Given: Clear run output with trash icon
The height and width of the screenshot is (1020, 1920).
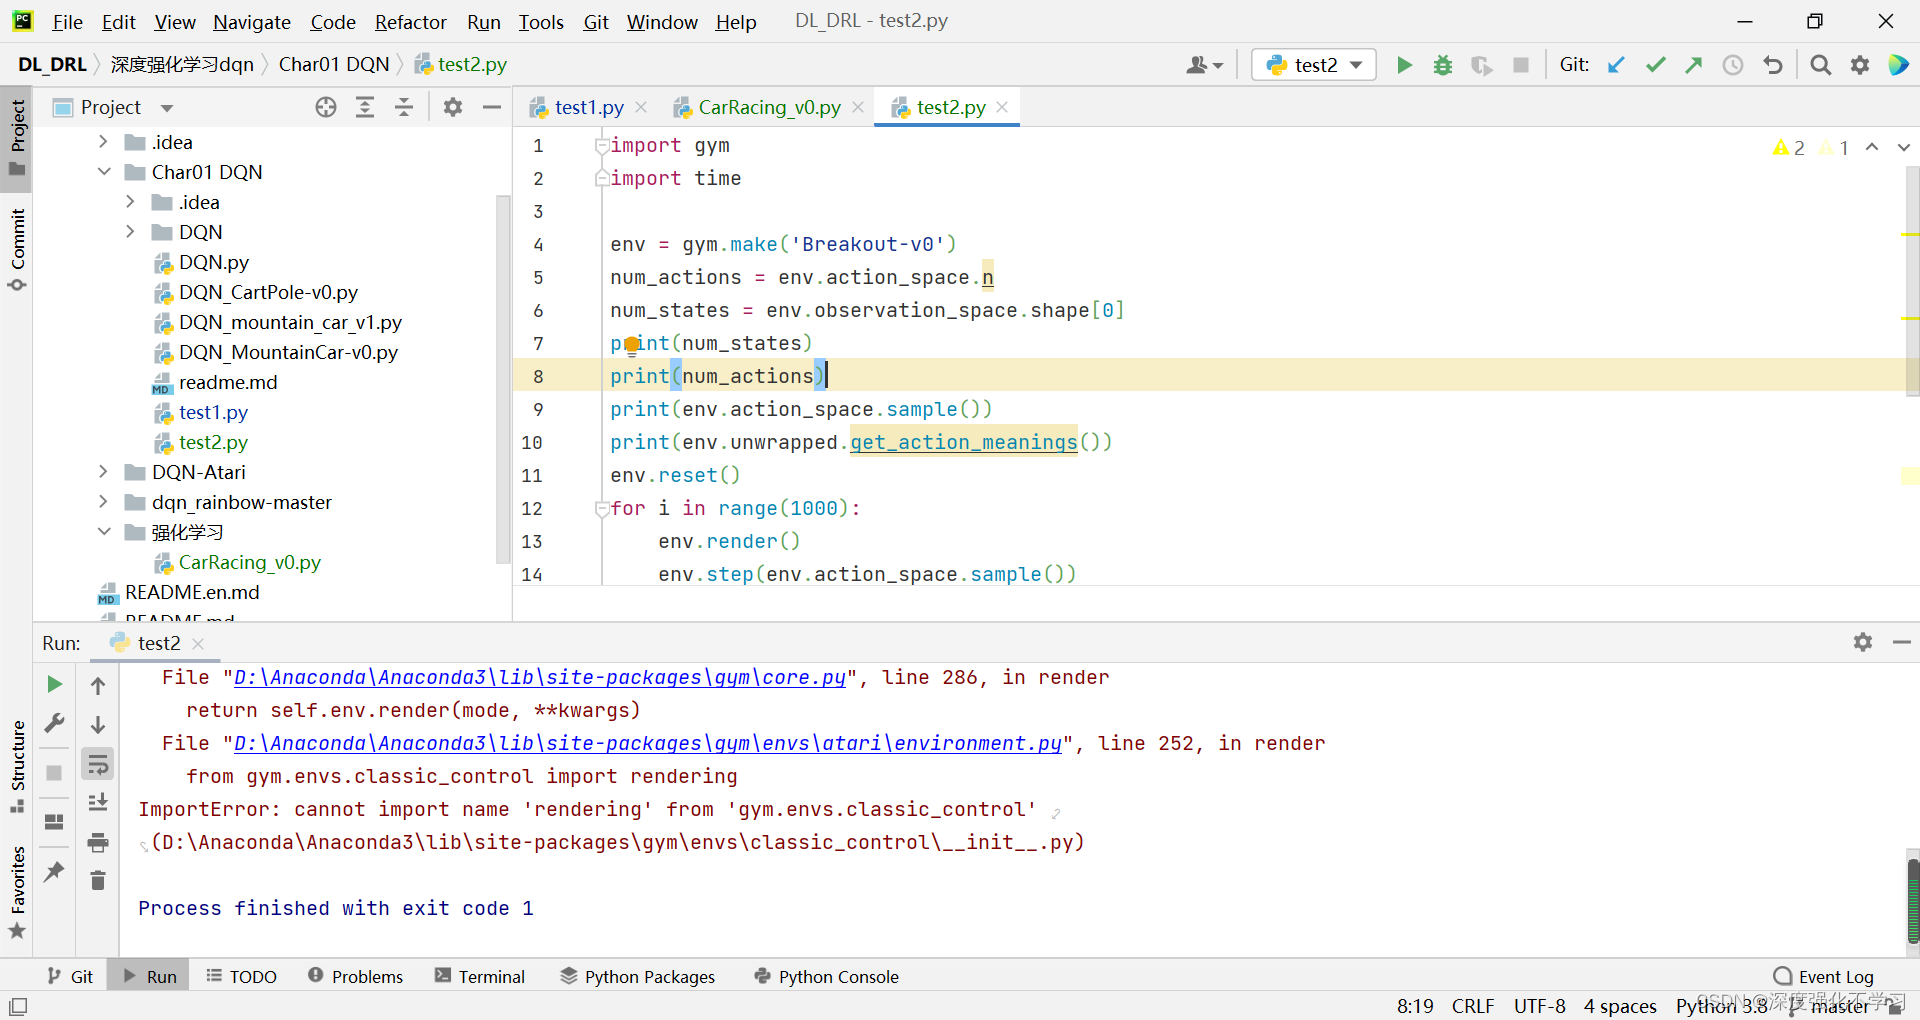Looking at the screenshot, I should [98, 881].
